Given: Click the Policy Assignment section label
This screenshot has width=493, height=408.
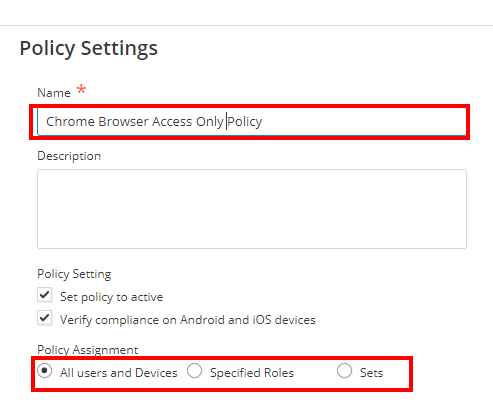Looking at the screenshot, I should 87,350.
